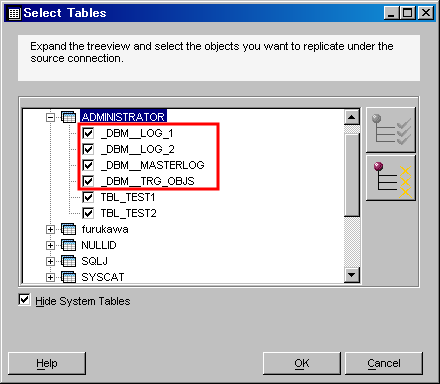The width and height of the screenshot is (440, 384).
Task: Confirm selection with OK button
Action: click(x=302, y=363)
